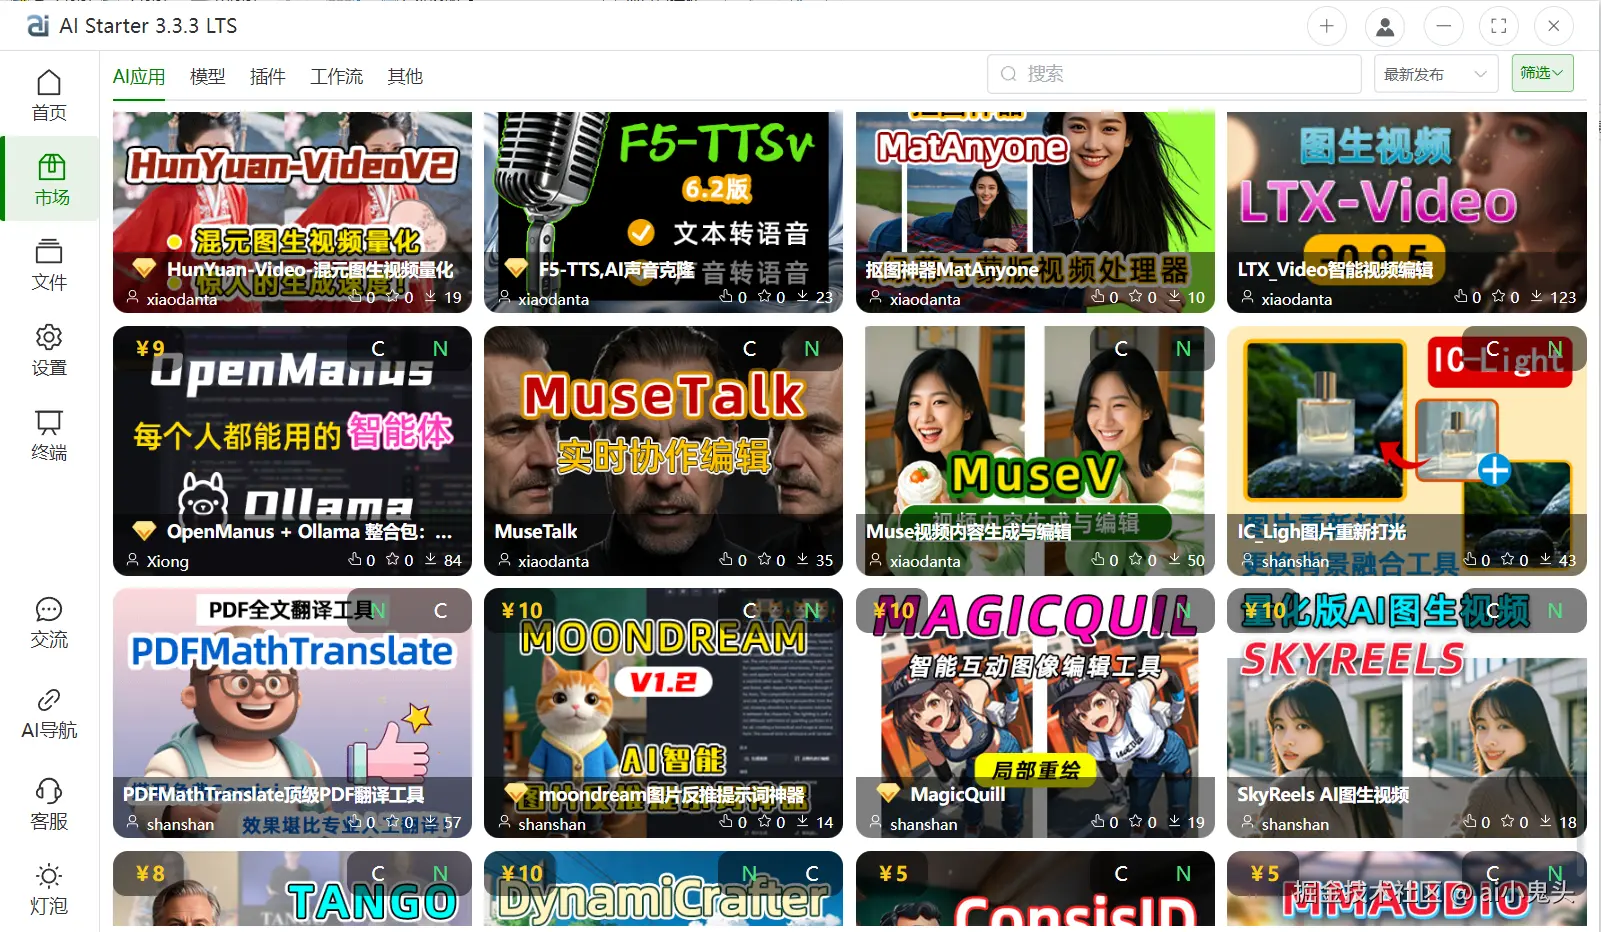The image size is (1601, 932).
Task: Click the diamond icon on OpenManus card
Action: click(x=145, y=531)
